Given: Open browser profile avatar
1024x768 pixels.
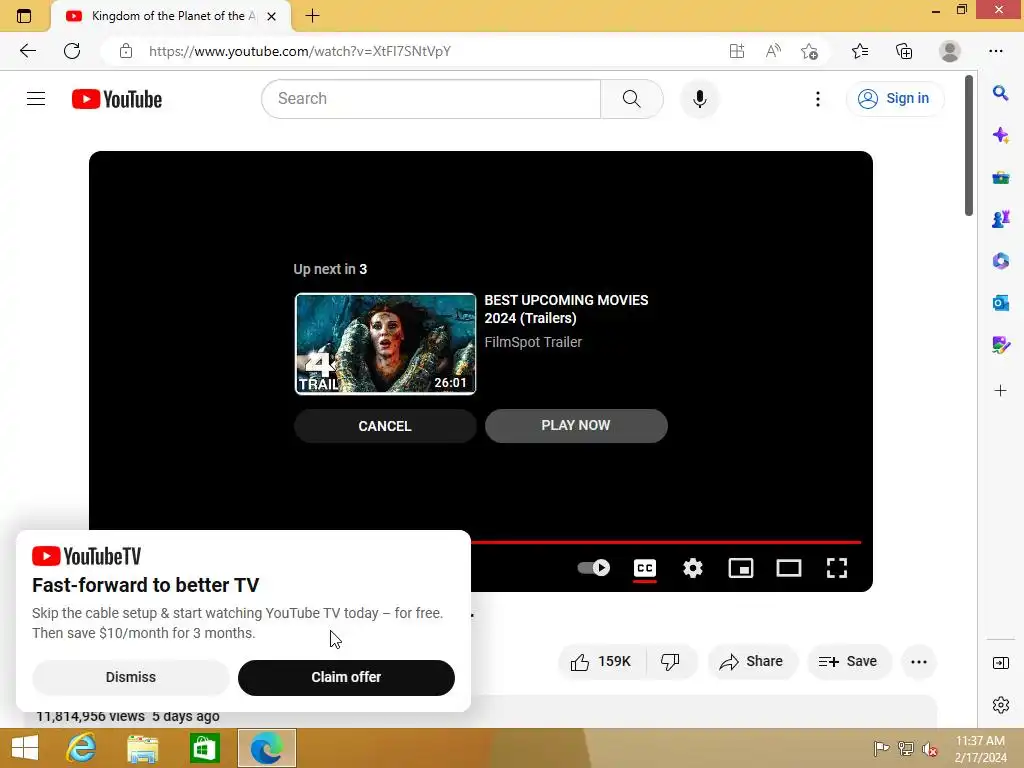Looking at the screenshot, I should click(x=950, y=51).
